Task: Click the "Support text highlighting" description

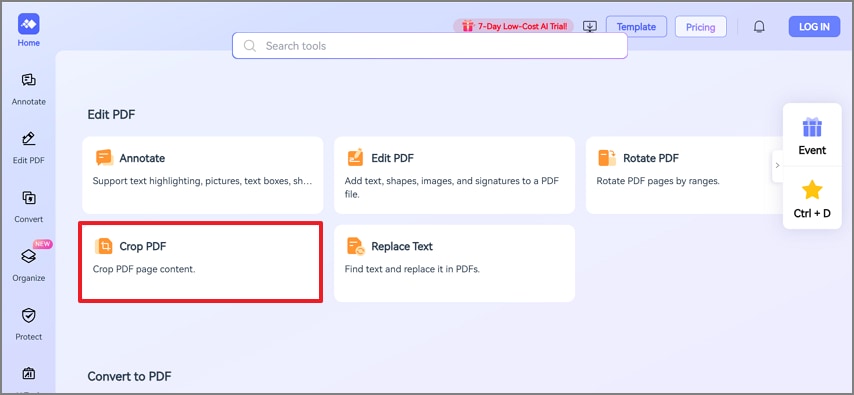Action: point(203,181)
